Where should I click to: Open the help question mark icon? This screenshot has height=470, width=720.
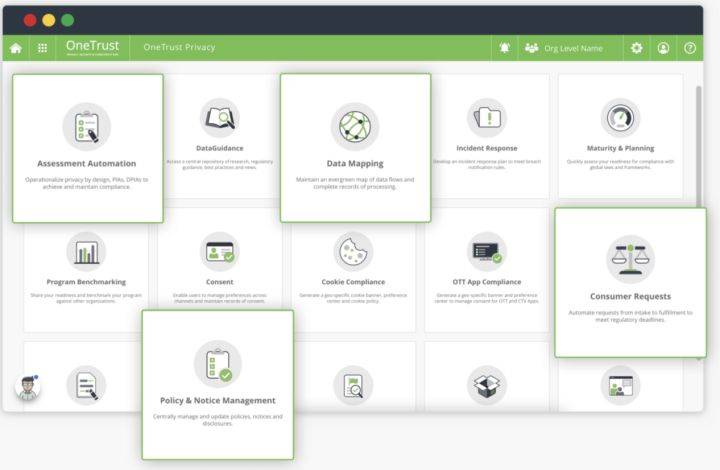690,48
